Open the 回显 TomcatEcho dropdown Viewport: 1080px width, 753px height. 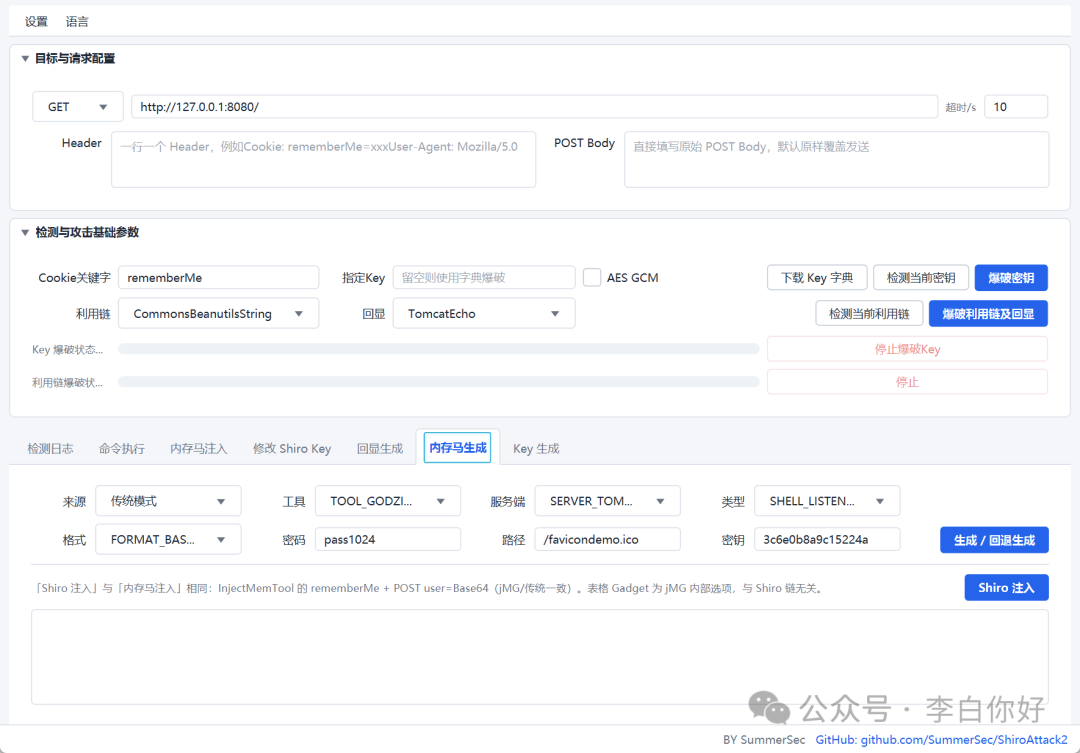[484, 313]
